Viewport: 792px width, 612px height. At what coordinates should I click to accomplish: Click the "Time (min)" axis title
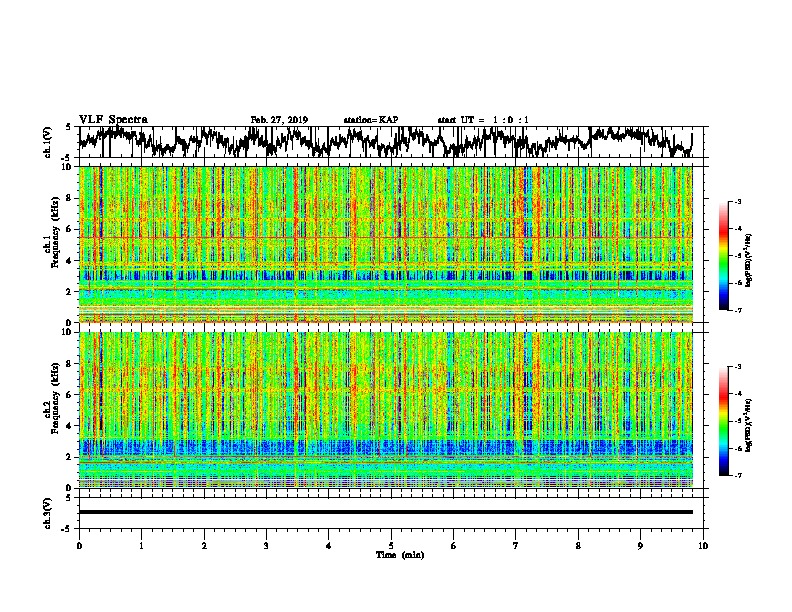click(400, 555)
